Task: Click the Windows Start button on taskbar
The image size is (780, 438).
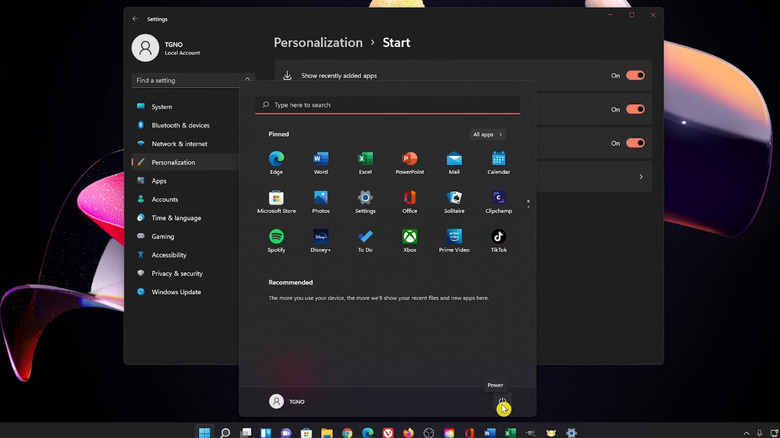Action: click(x=205, y=433)
